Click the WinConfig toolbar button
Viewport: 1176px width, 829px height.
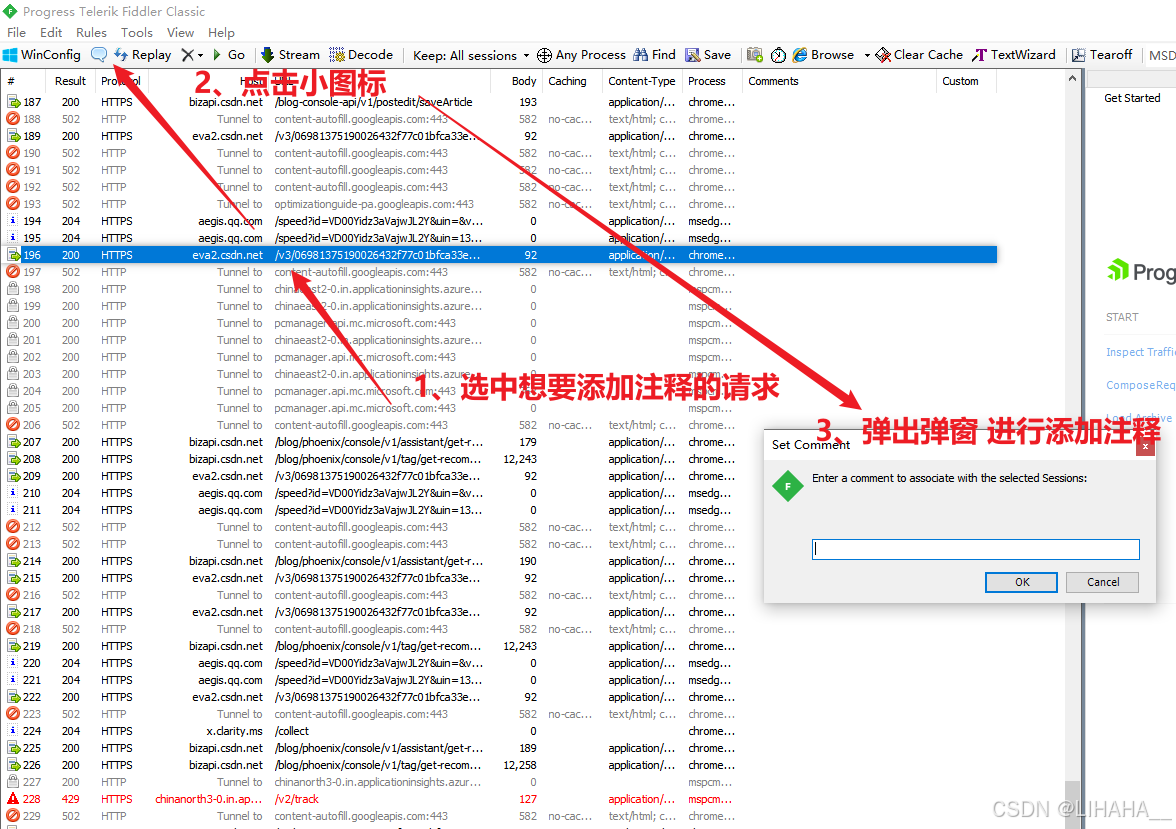coord(42,55)
